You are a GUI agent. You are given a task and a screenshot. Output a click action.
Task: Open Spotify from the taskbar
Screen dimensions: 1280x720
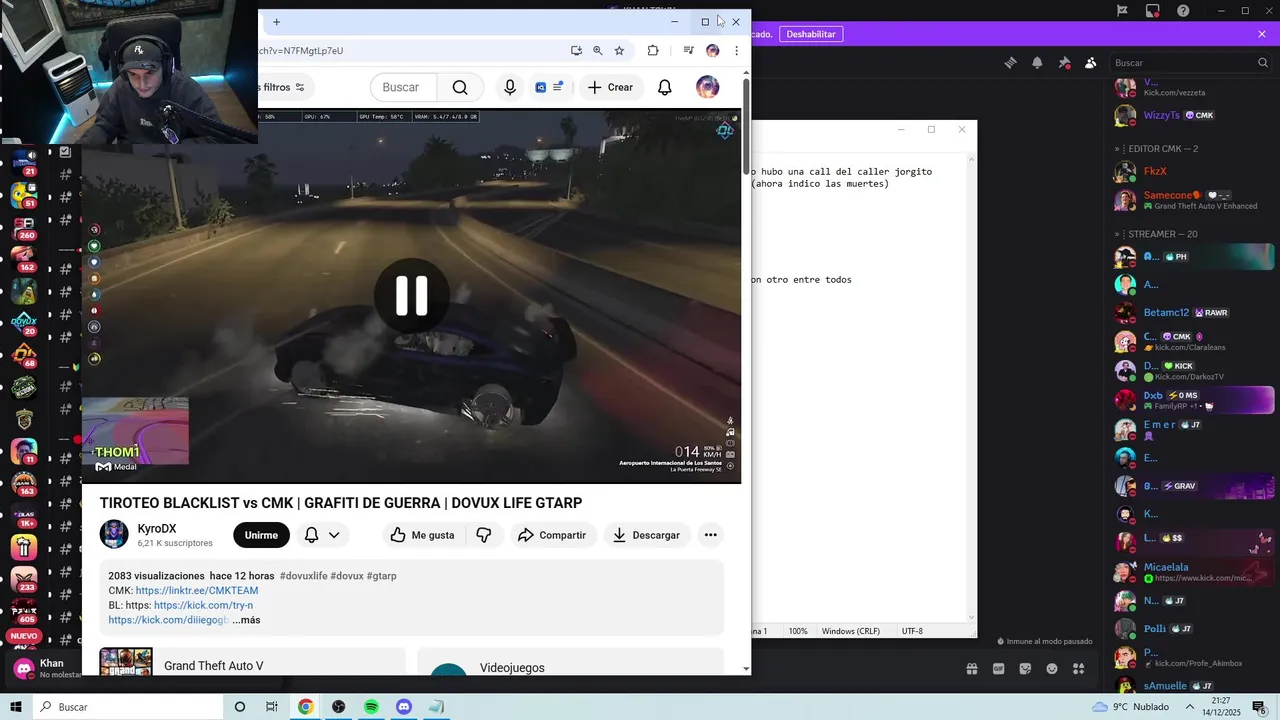371,707
